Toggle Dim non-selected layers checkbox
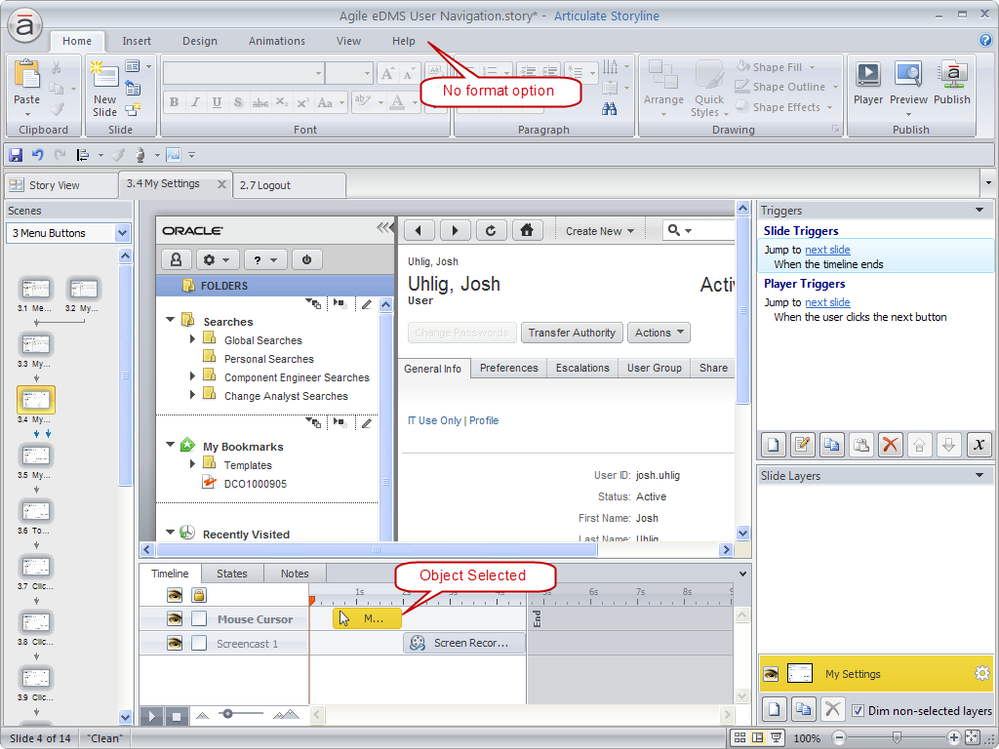 (859, 711)
